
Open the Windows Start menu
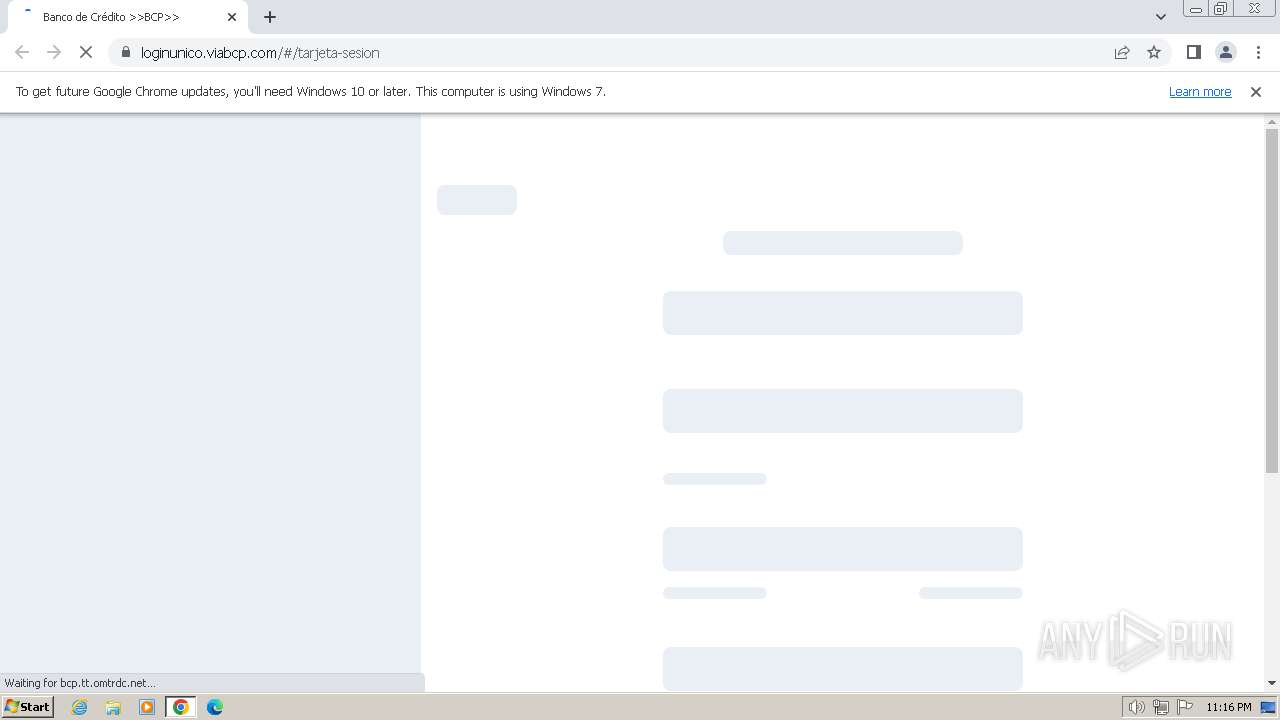(x=27, y=707)
